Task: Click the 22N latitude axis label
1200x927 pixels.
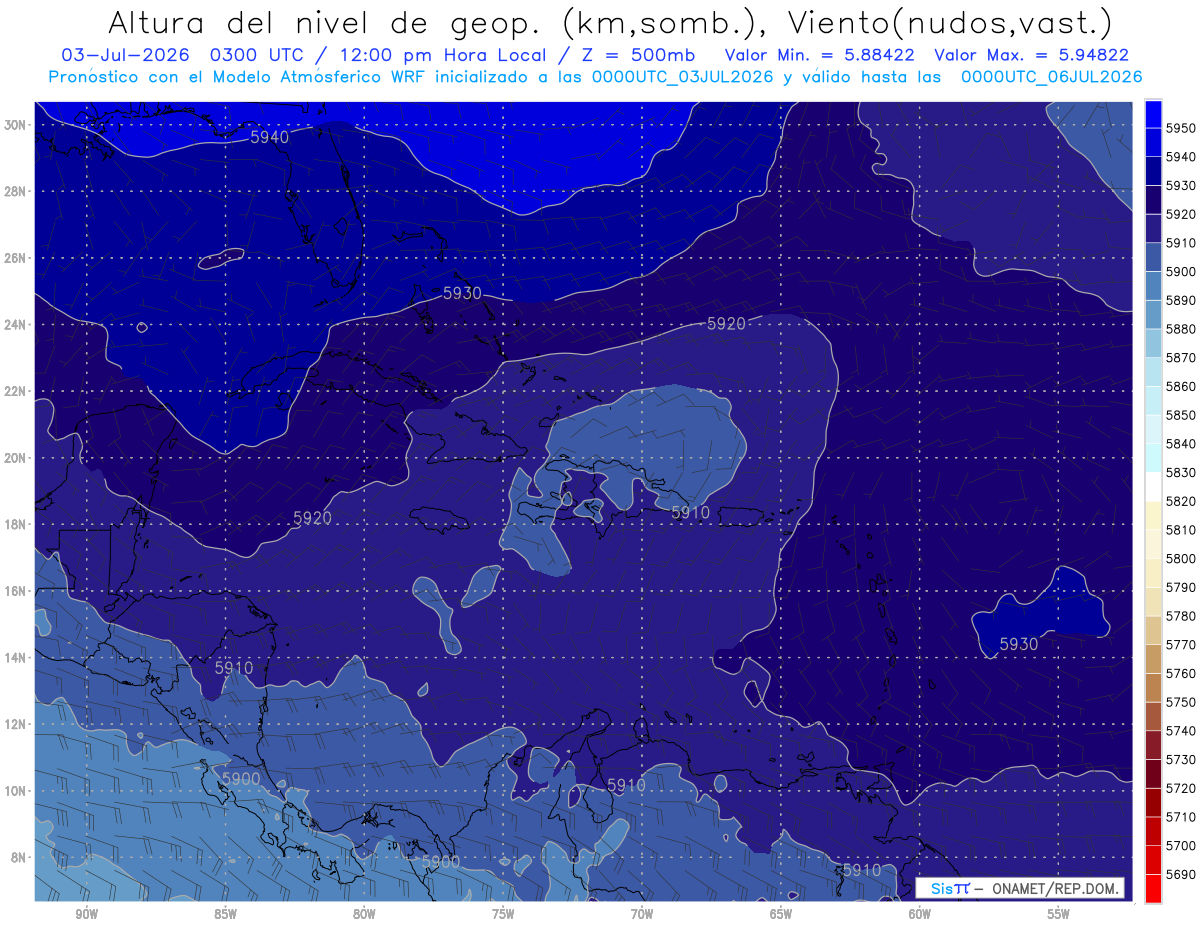Action: tap(15, 391)
